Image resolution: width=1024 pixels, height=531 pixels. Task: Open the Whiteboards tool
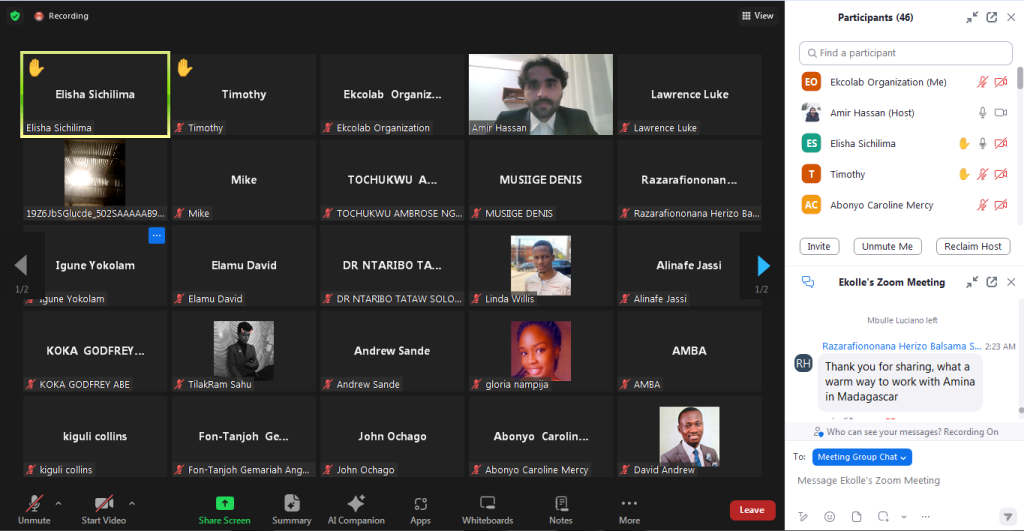click(487, 503)
